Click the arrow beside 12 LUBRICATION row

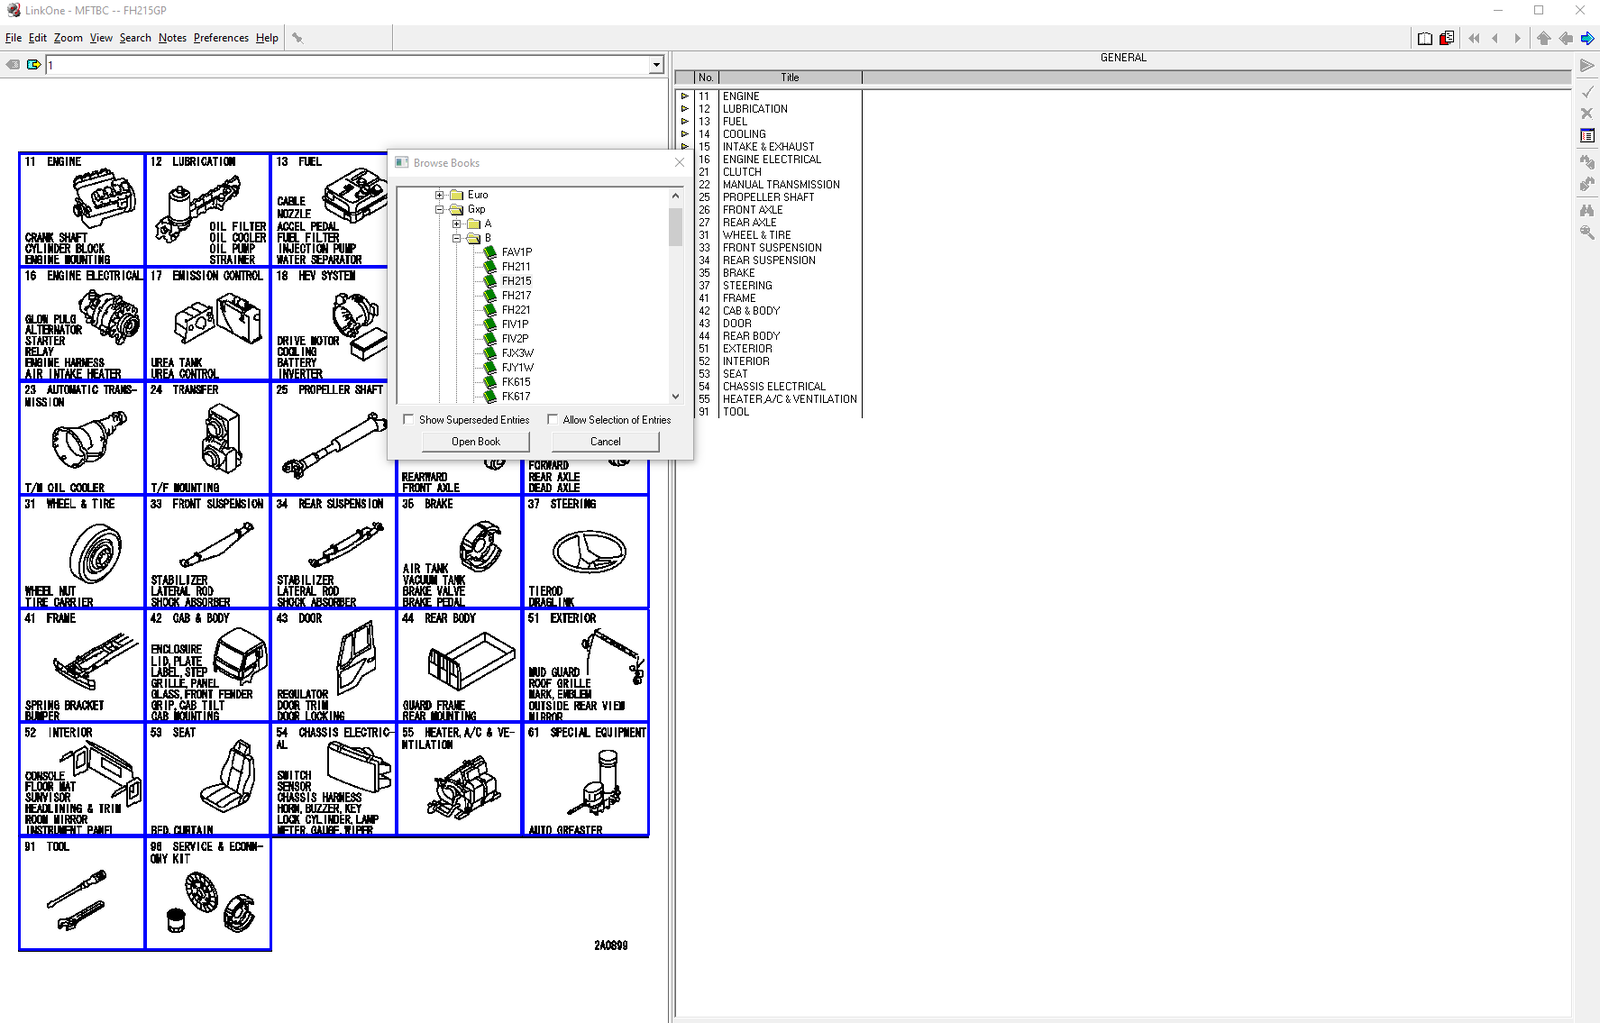point(685,109)
